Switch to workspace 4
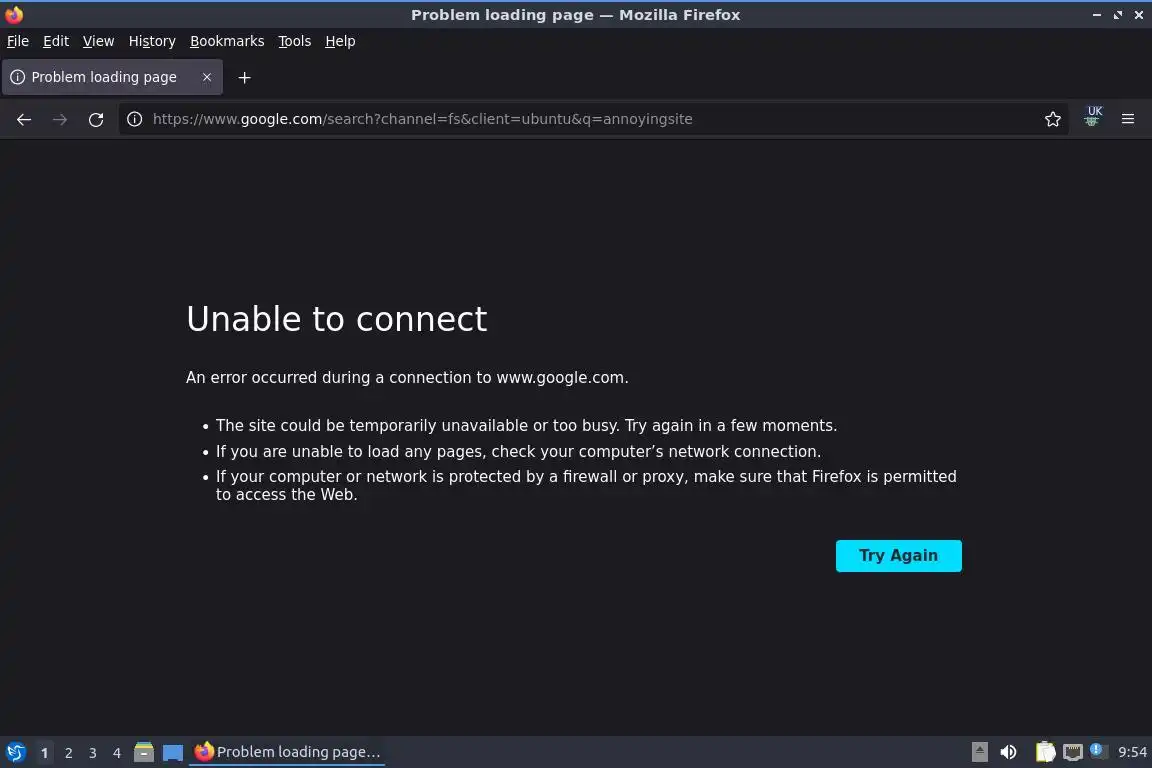The width and height of the screenshot is (1152, 768). coord(116,753)
